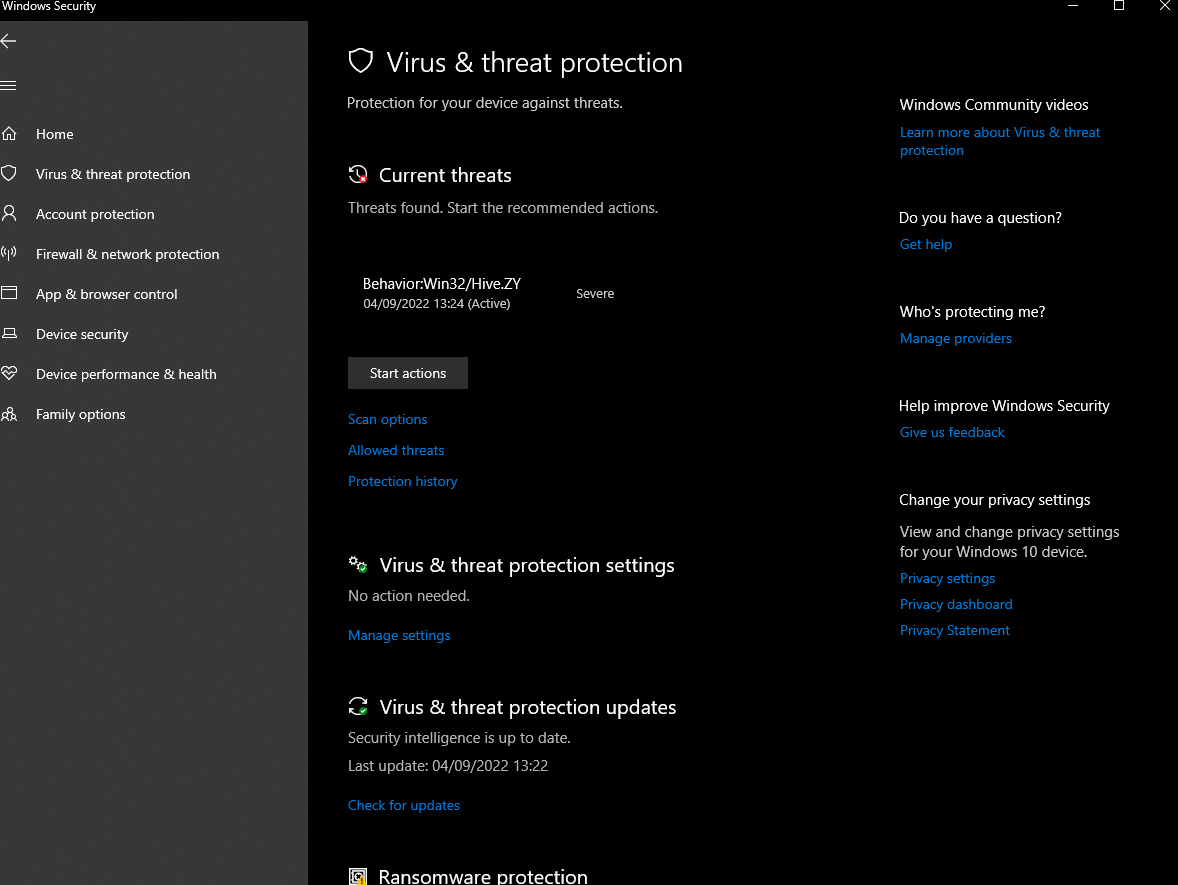The image size is (1178, 885).
Task: Open the hamburger navigation menu
Action: coord(9,86)
